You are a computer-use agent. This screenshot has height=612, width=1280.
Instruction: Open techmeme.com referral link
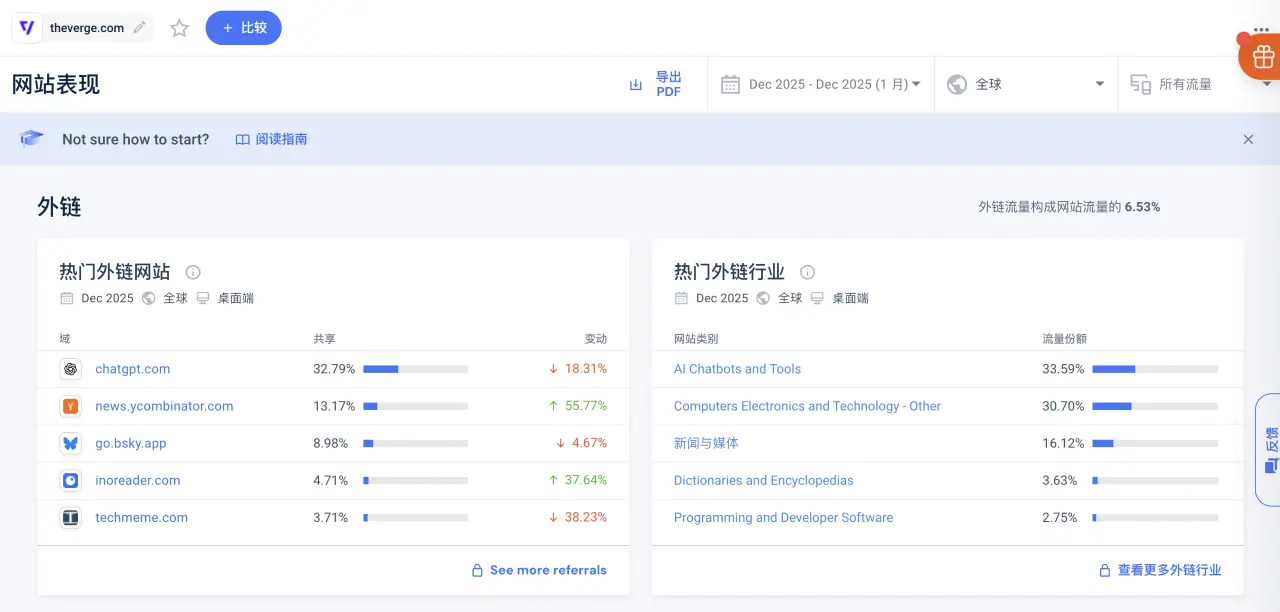pyautogui.click(x=141, y=517)
